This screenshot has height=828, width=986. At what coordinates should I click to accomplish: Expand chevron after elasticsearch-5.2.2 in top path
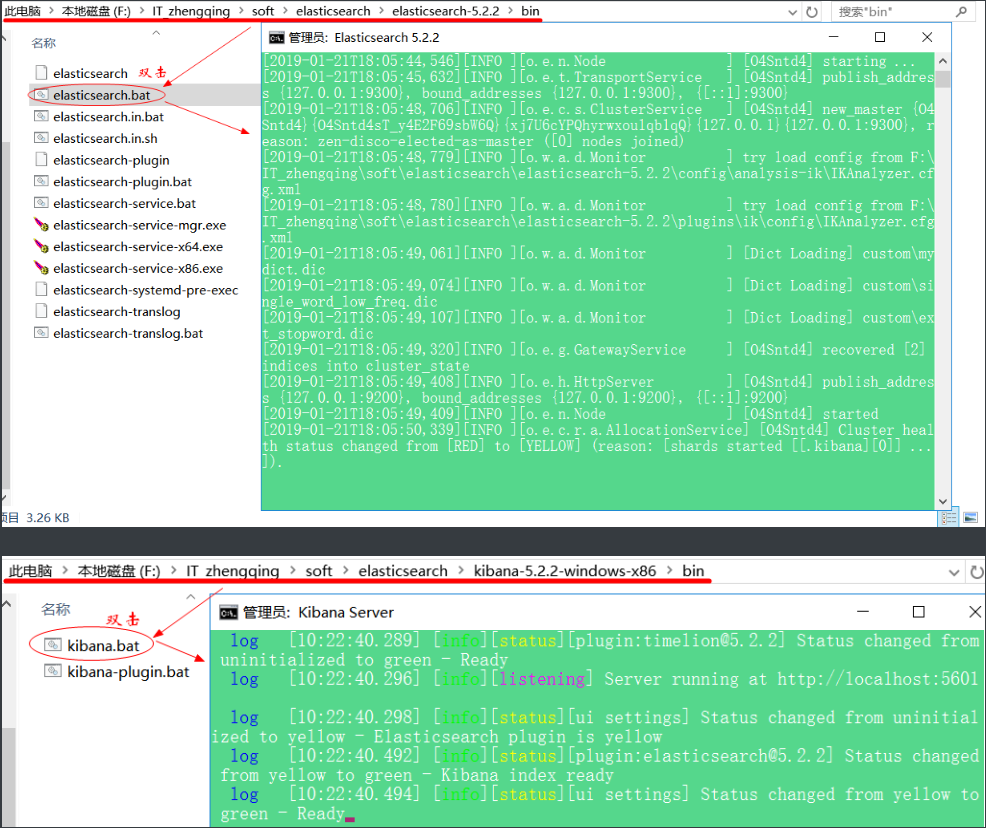tap(510, 11)
